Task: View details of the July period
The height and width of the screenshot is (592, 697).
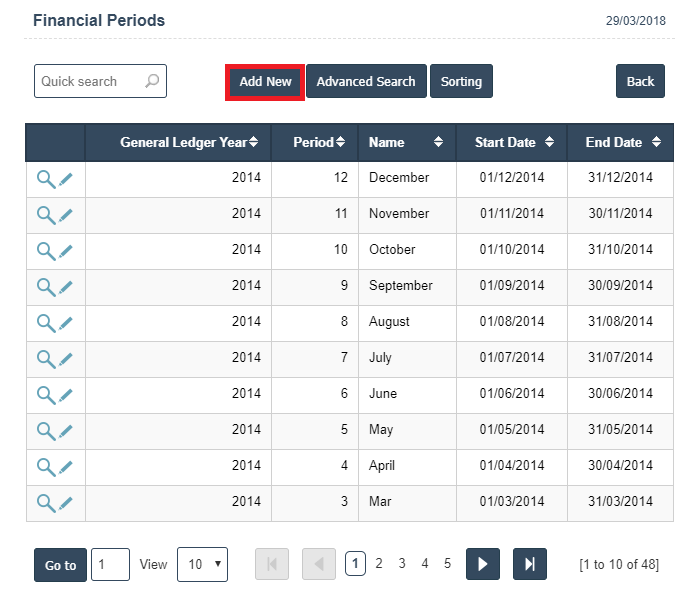Action: click(46, 360)
